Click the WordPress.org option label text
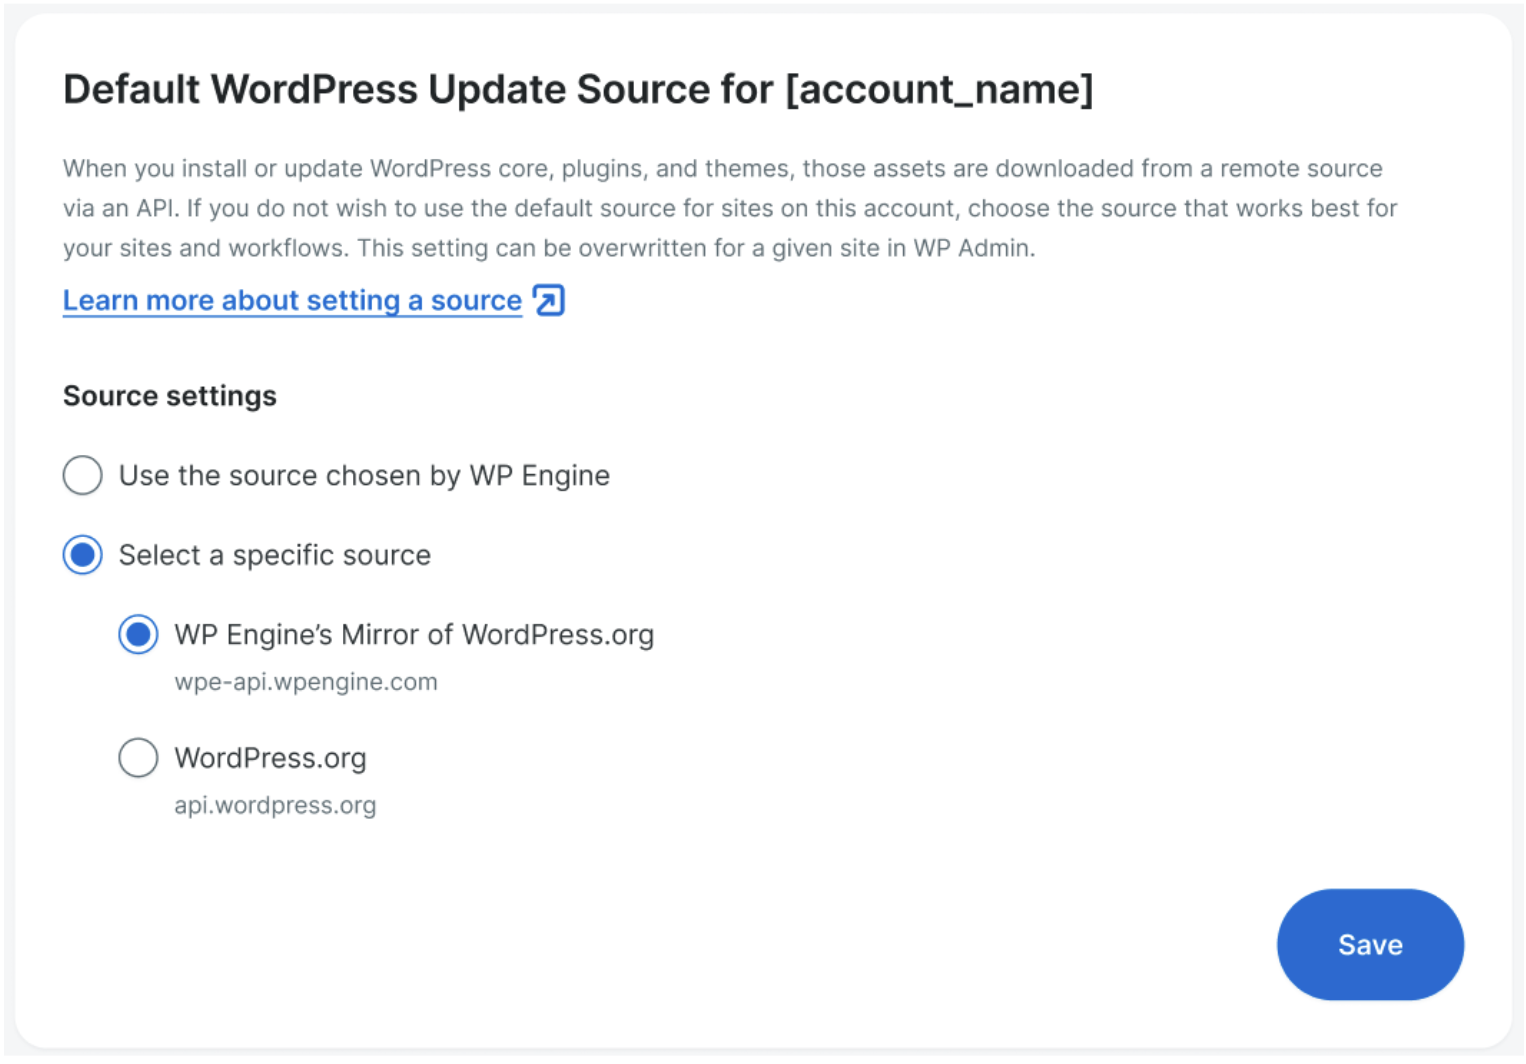The image size is (1526, 1064). 270,758
